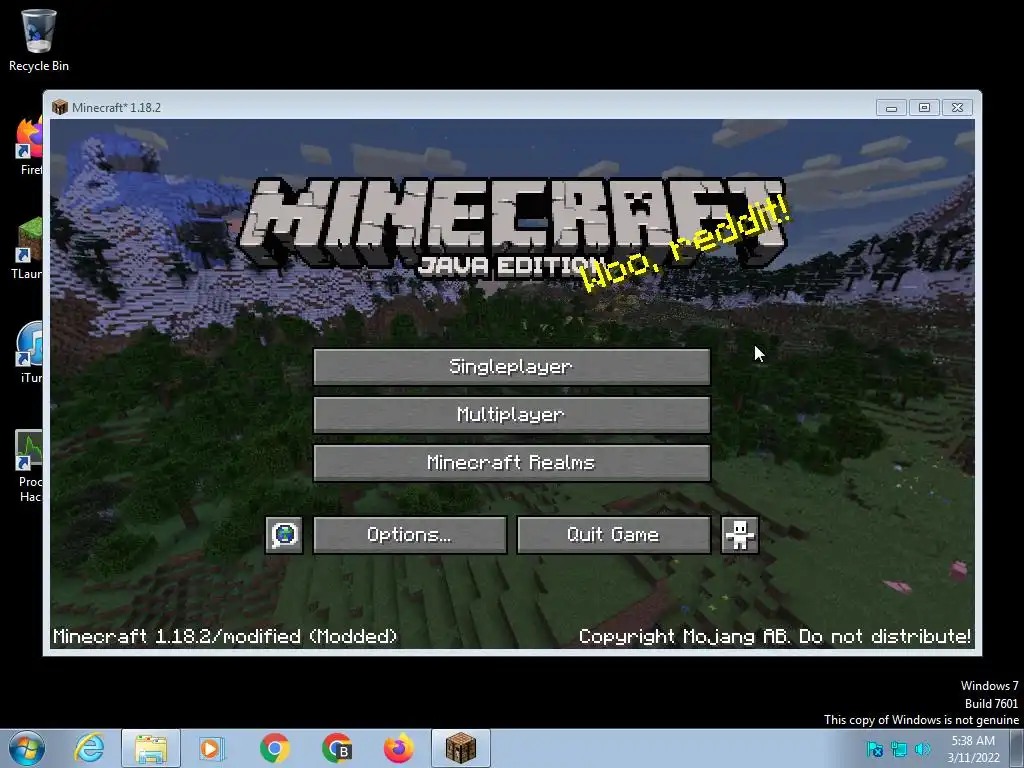Viewport: 1024px width, 768px height.
Task: Click the Show desktop button
Action: tap(1017, 748)
